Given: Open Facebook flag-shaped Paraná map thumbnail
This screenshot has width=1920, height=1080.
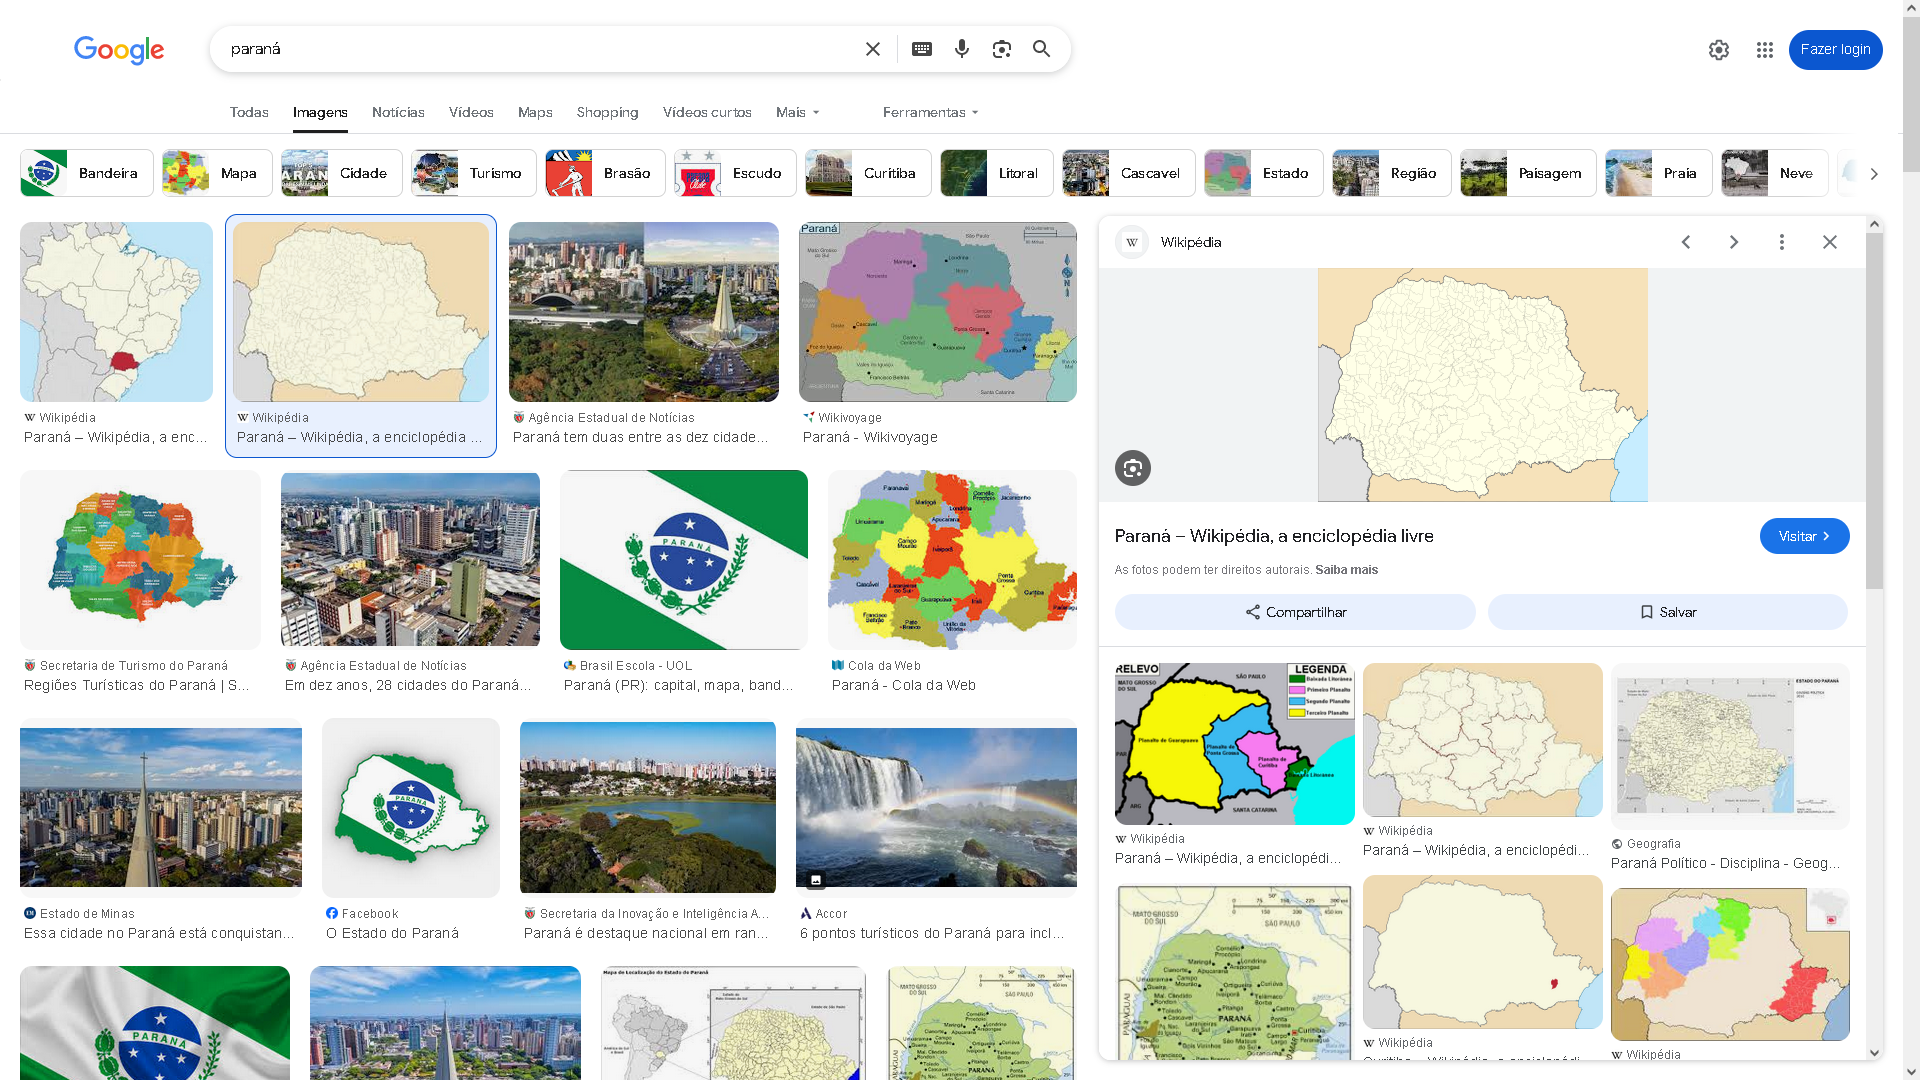Looking at the screenshot, I should pos(411,808).
